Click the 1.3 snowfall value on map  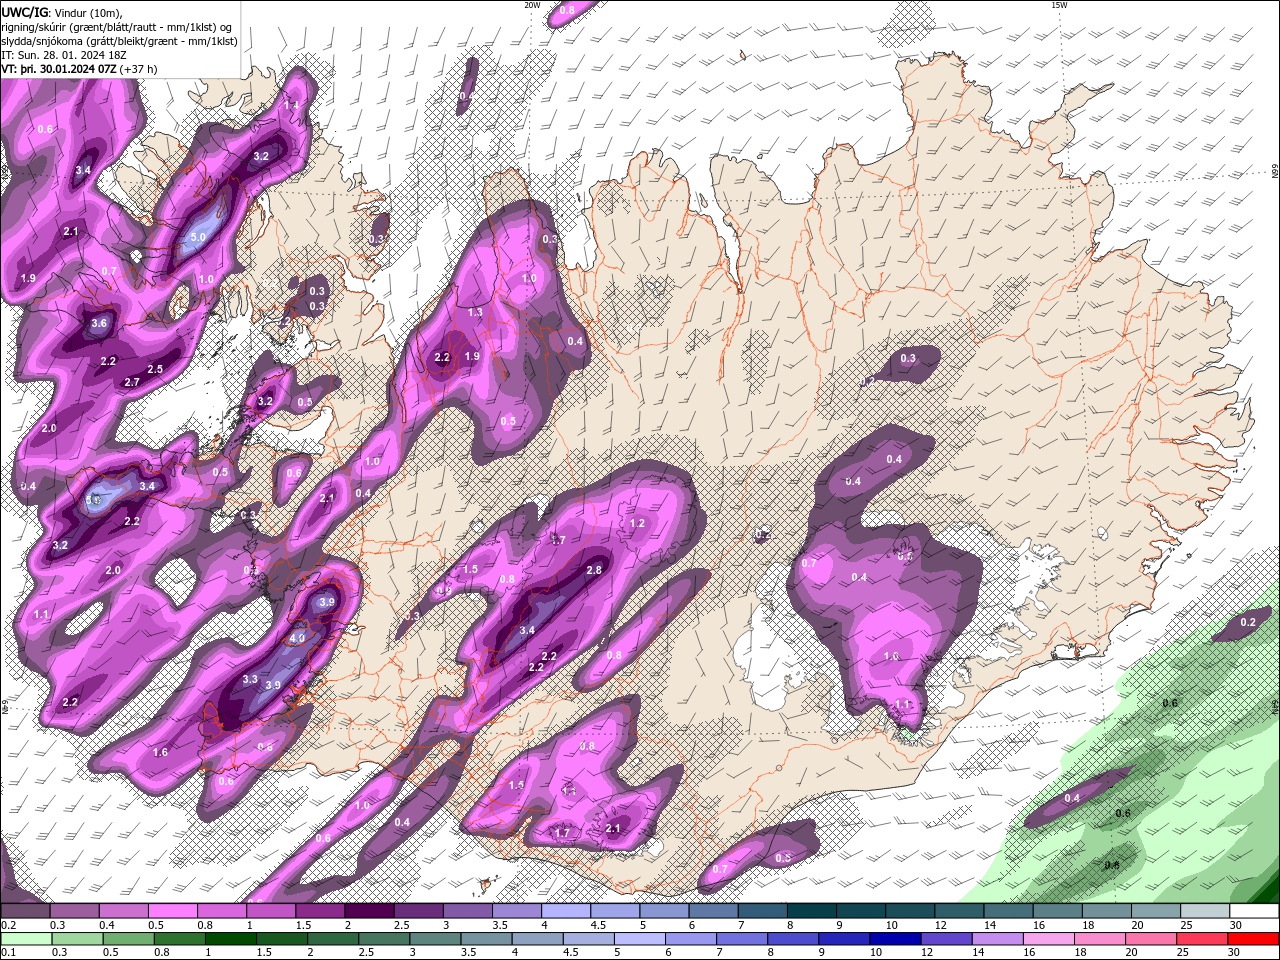(475, 312)
